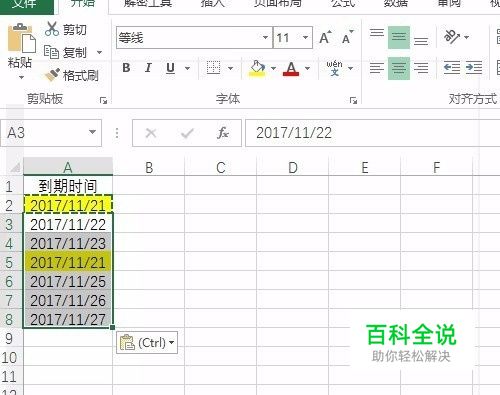
Task: Open underline style dropdown arrow
Action: tap(187, 68)
